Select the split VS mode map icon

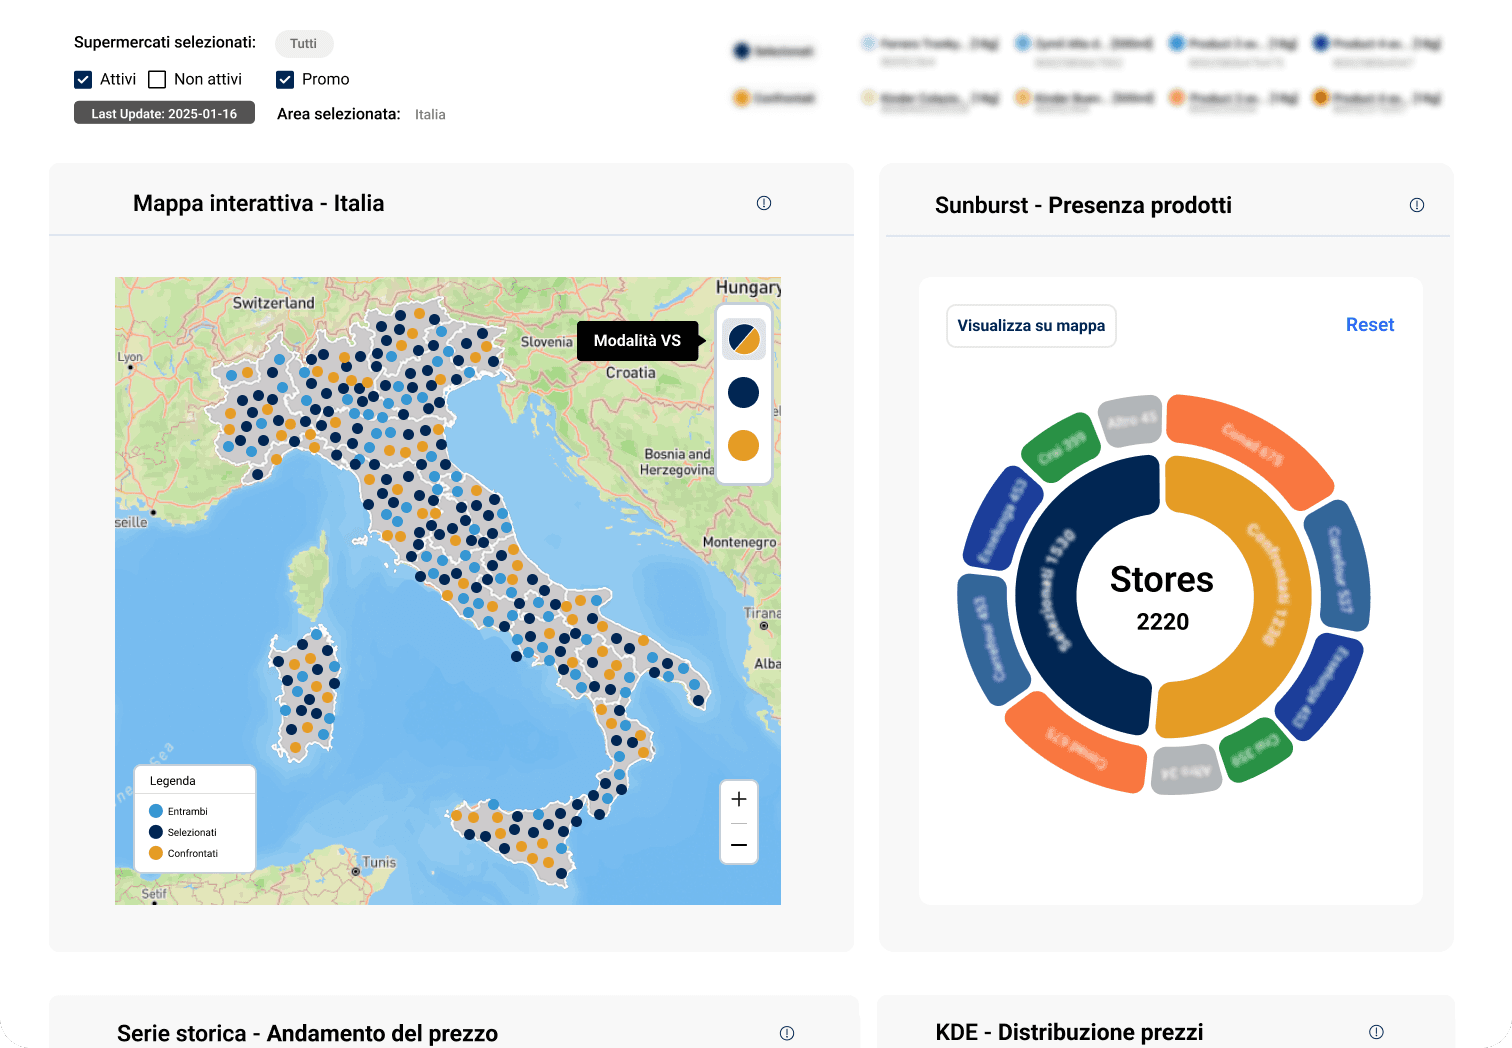[x=744, y=340]
